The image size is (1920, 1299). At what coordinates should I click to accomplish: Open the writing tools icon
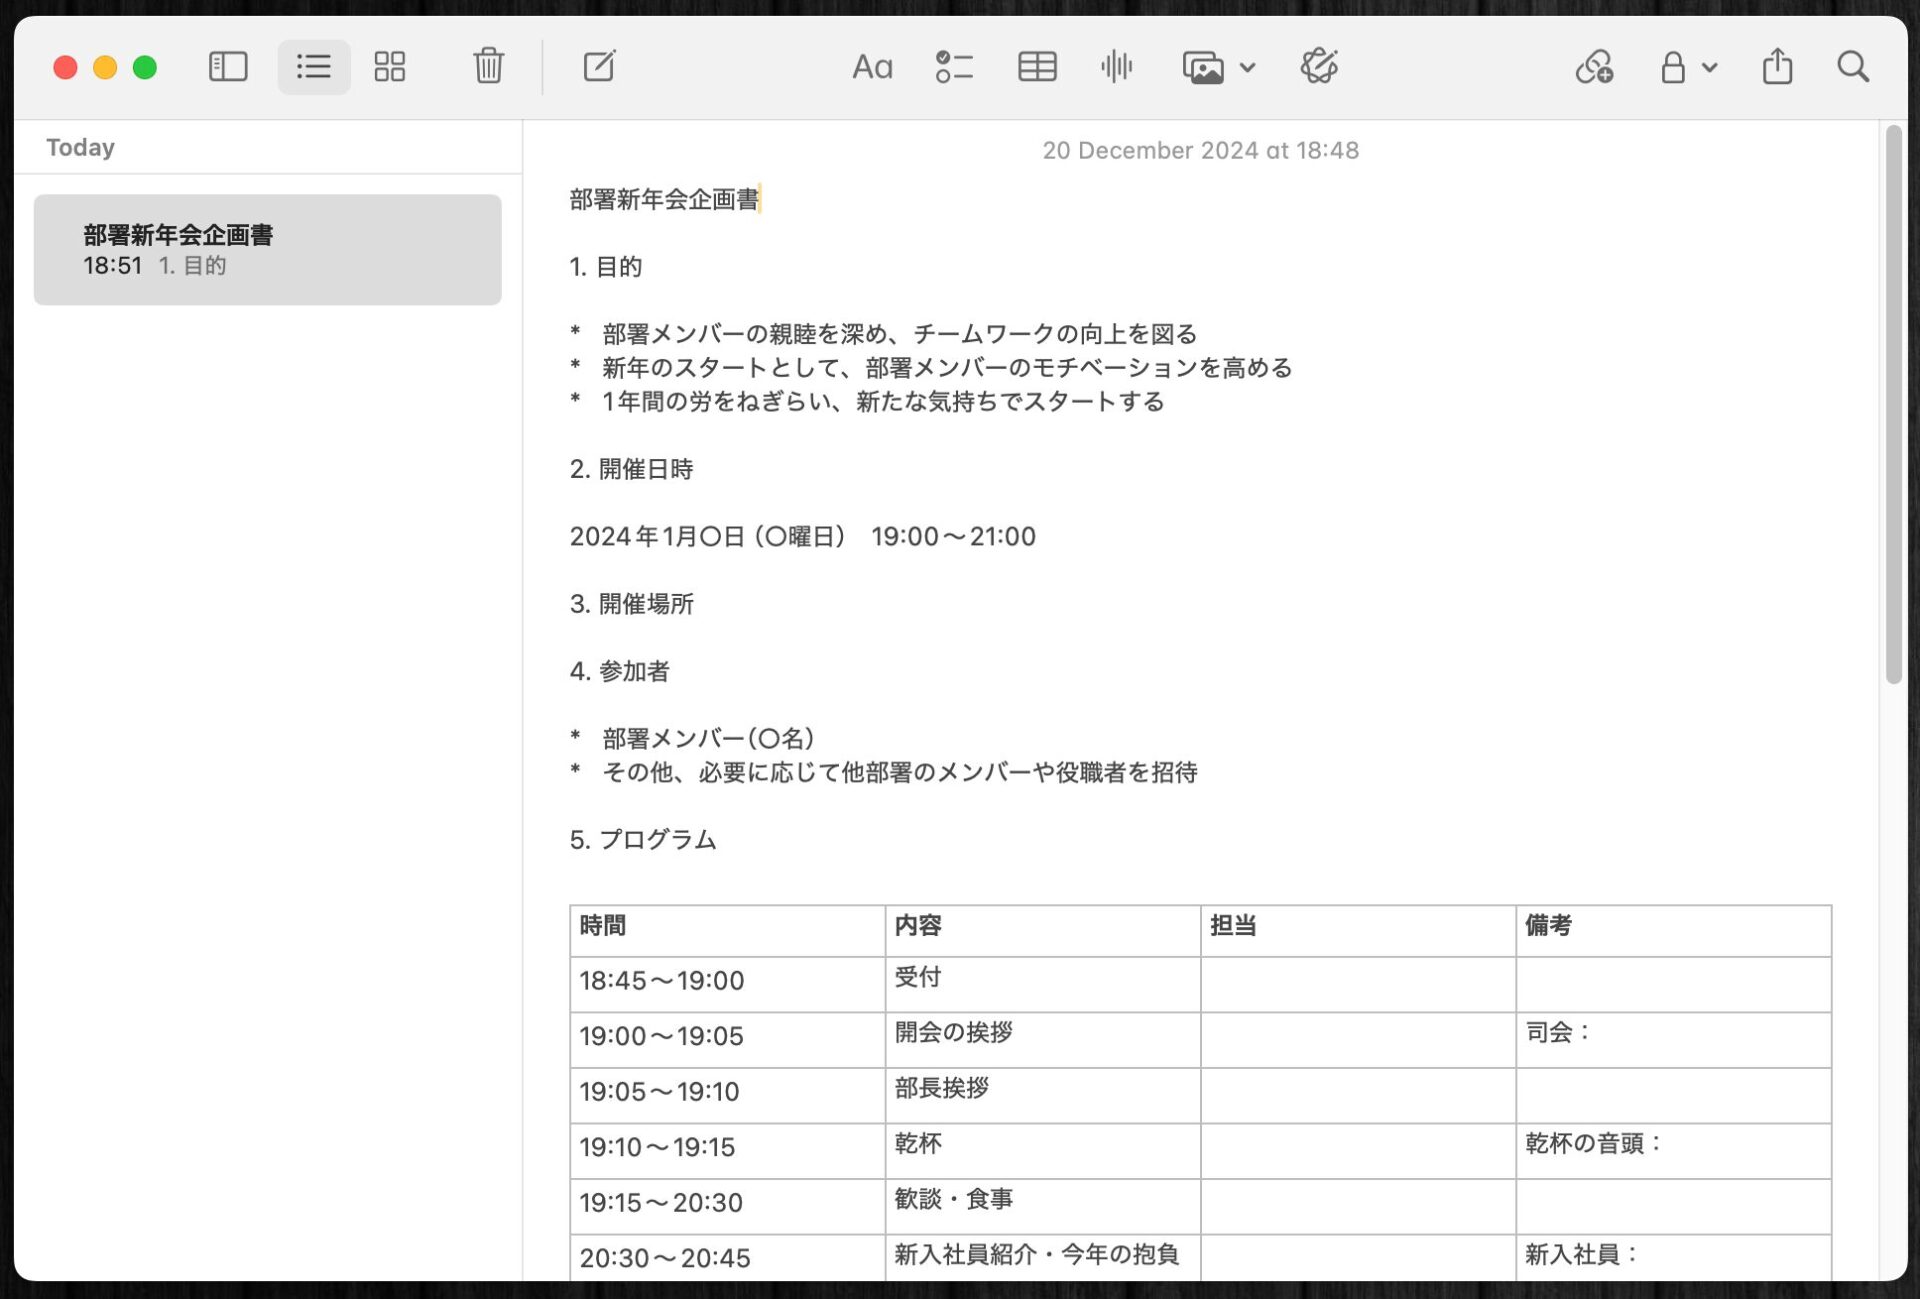pyautogui.click(x=1319, y=67)
